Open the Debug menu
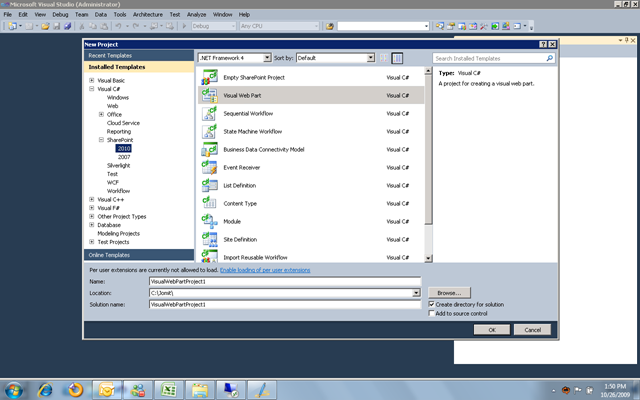Viewport: 640px width, 400px height. (x=60, y=14)
